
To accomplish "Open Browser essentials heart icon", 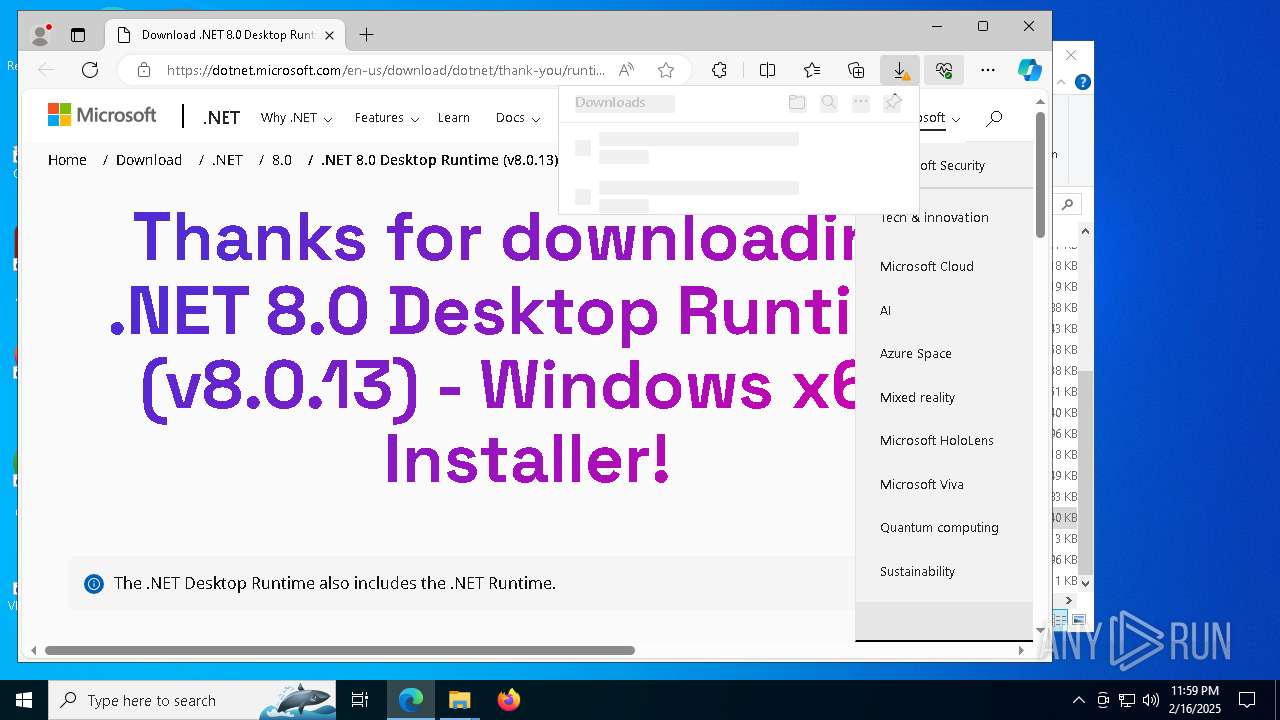I will [944, 70].
